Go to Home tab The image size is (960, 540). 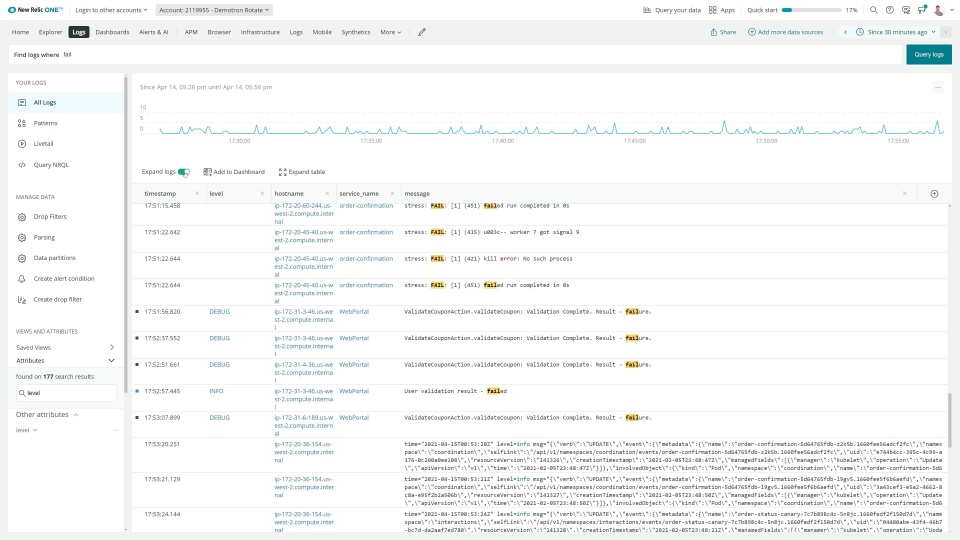[x=20, y=32]
